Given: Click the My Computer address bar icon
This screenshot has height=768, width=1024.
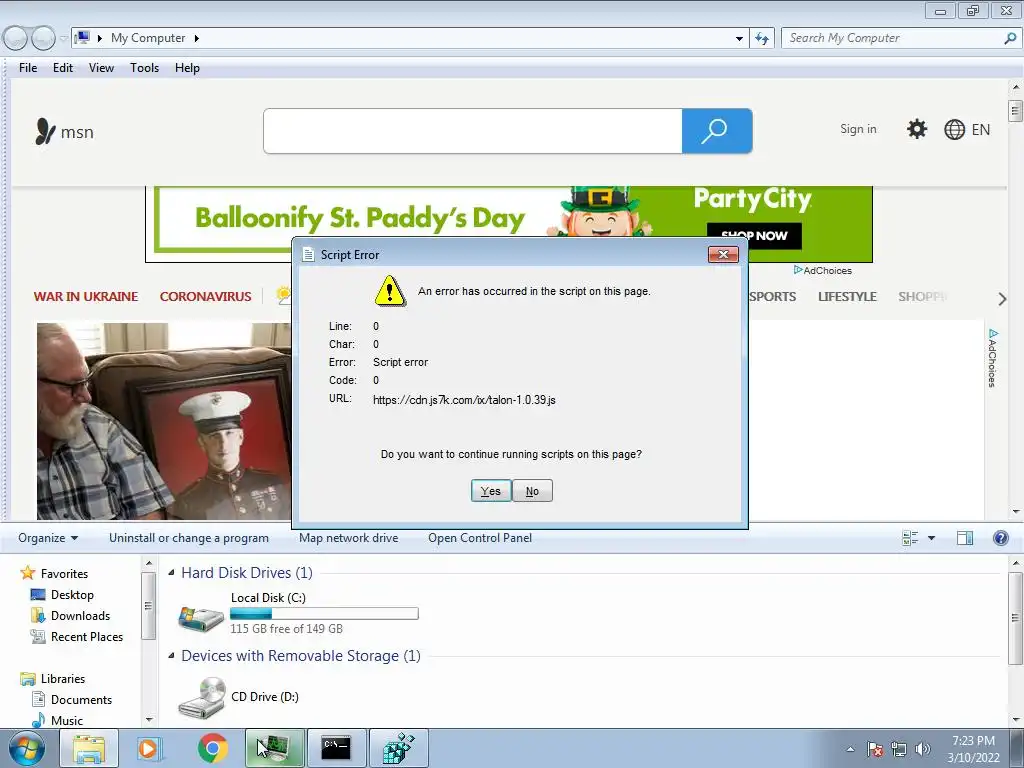Looking at the screenshot, I should point(82,37).
